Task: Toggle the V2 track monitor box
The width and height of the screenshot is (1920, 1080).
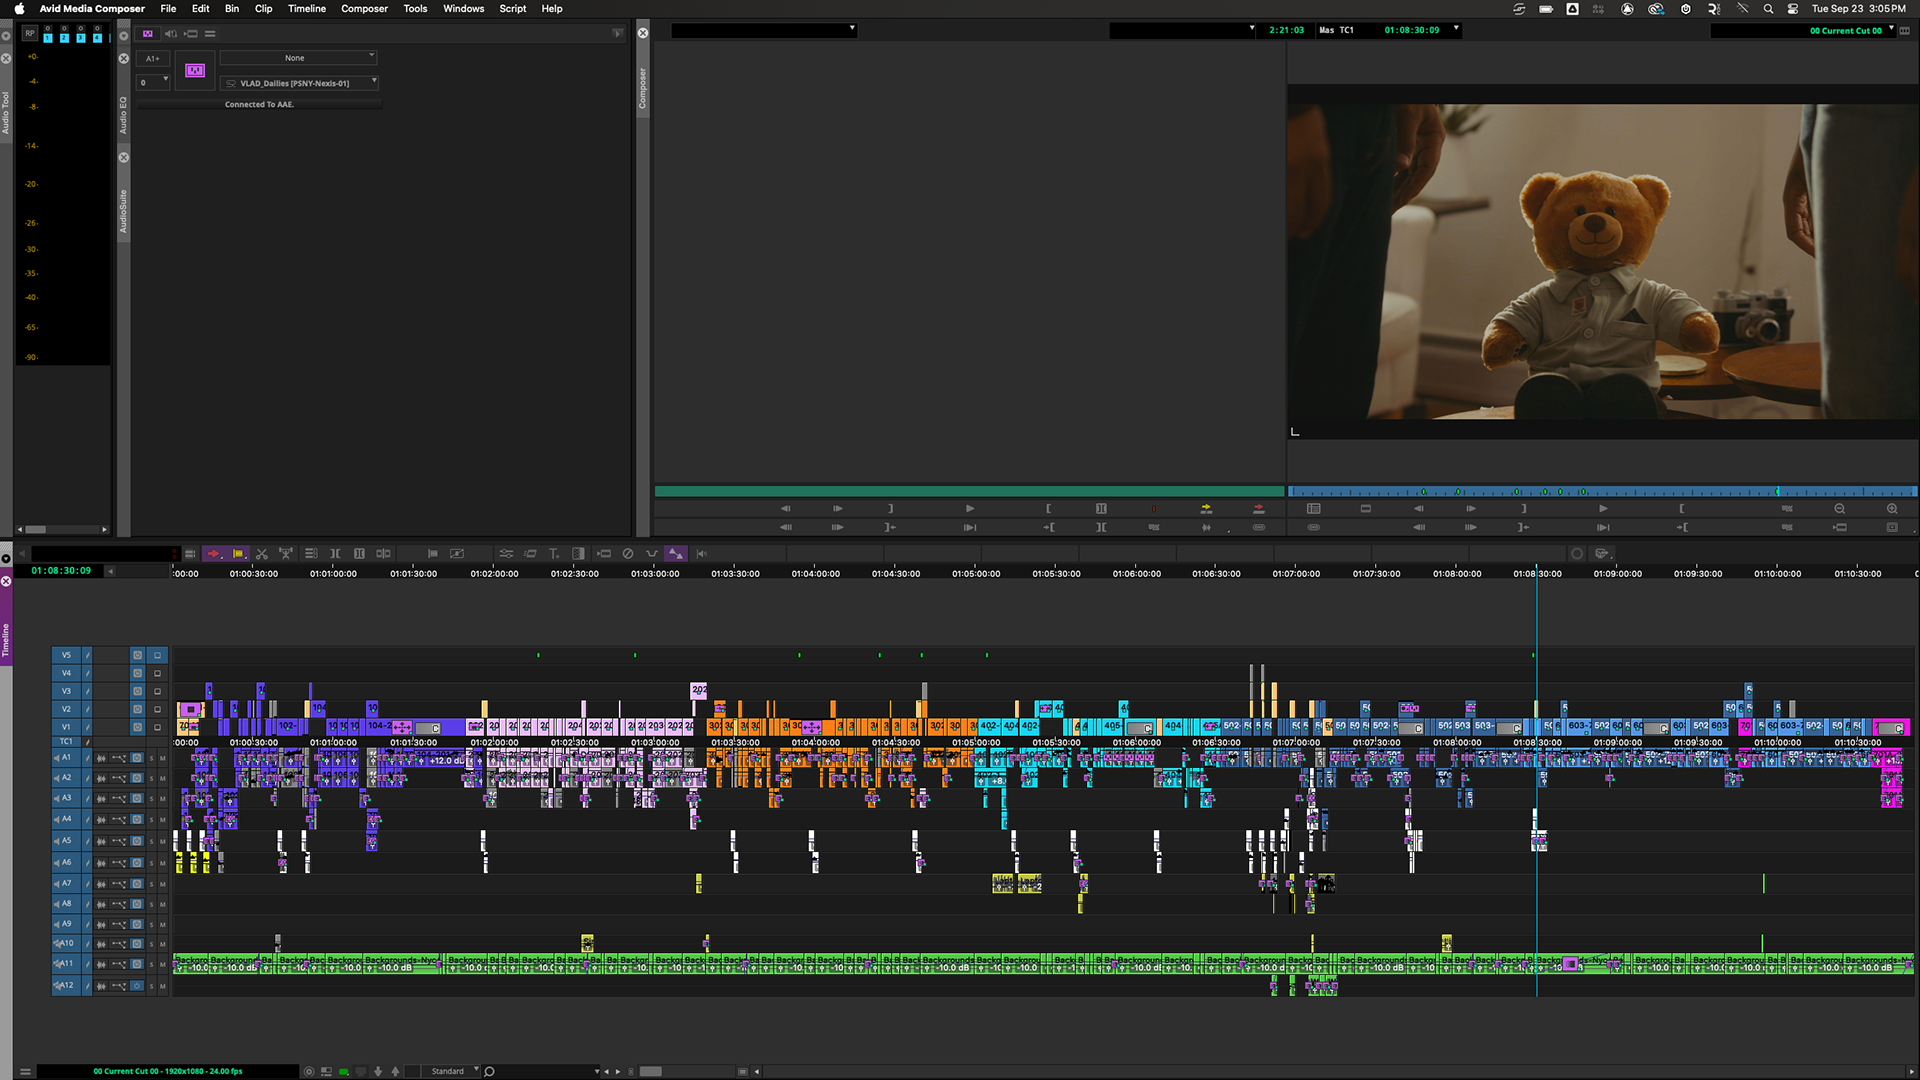Action: [x=157, y=709]
